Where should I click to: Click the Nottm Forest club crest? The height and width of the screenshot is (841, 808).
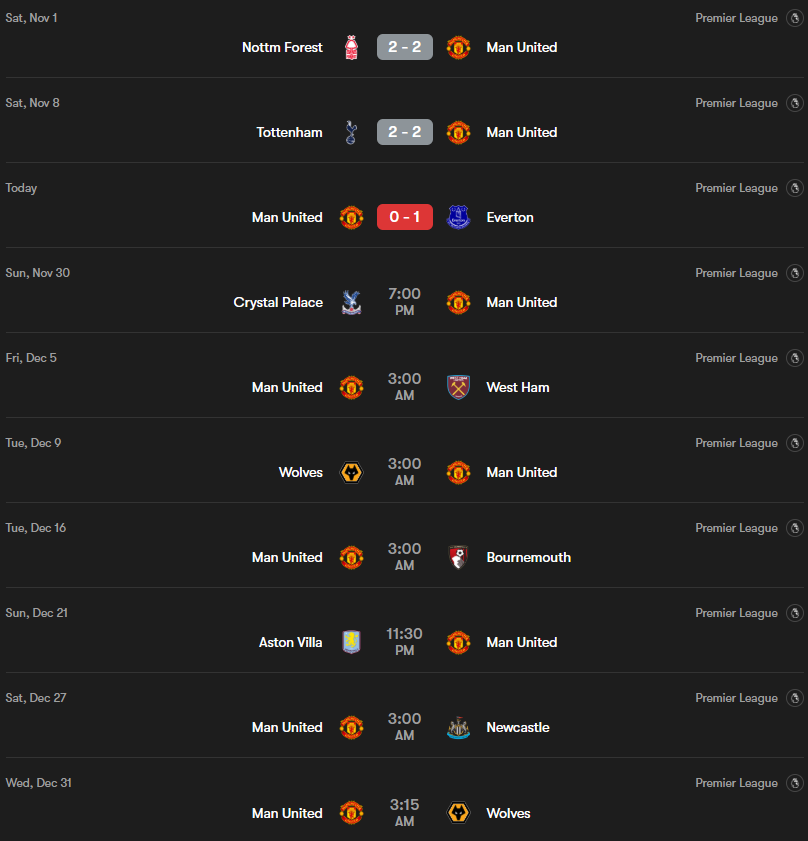click(351, 47)
